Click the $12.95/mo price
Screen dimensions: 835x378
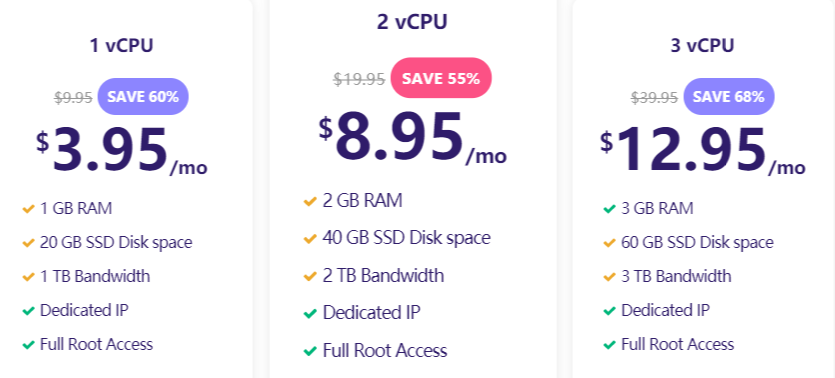tap(703, 151)
